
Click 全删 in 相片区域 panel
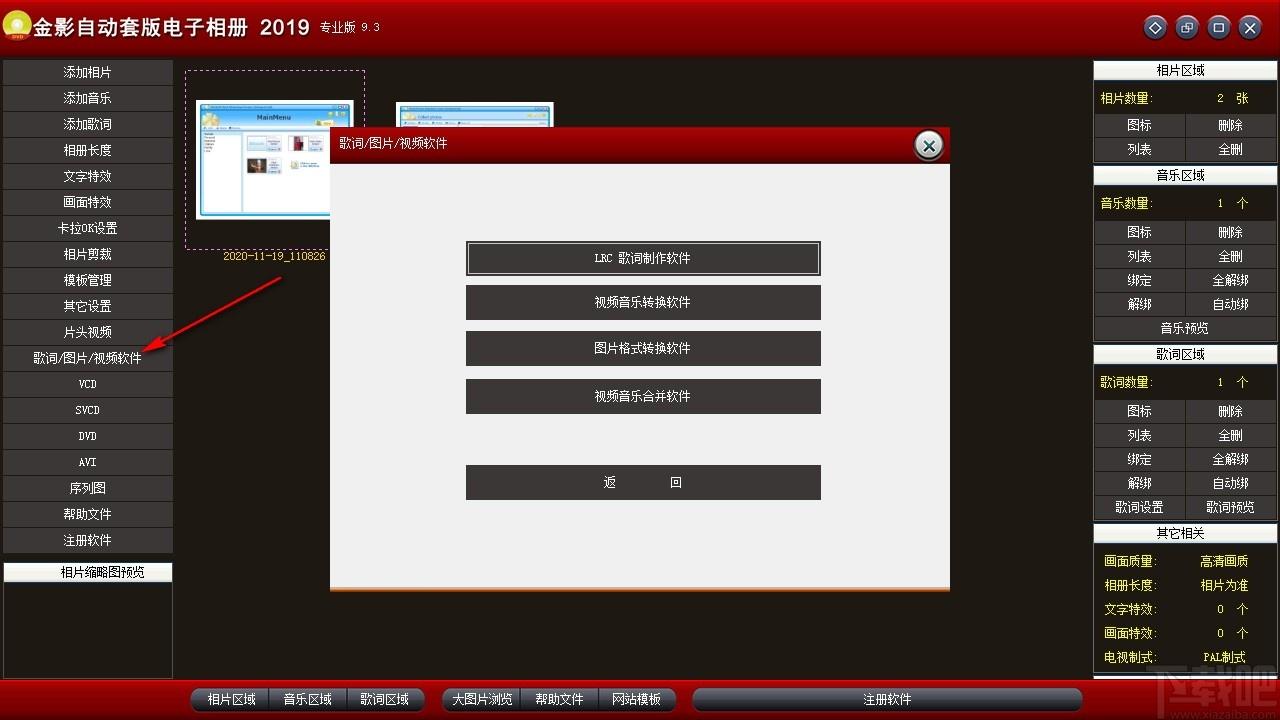[1230, 149]
